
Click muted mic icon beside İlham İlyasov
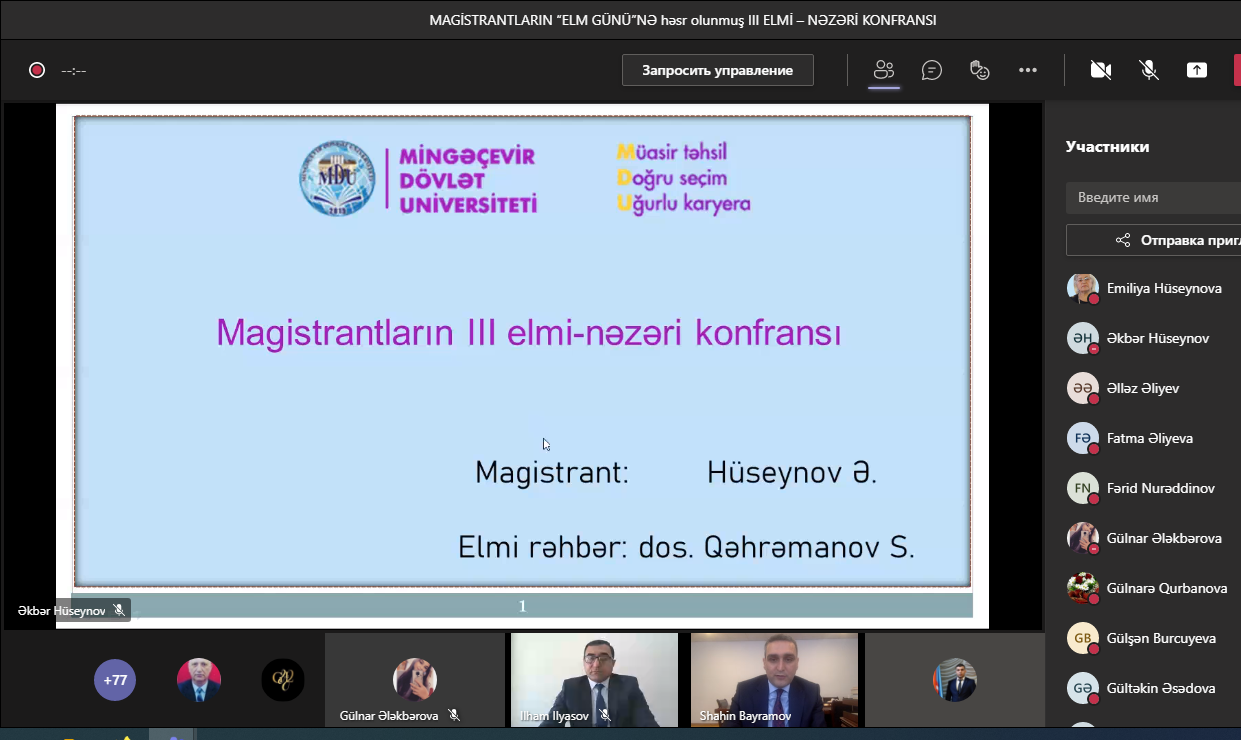click(604, 716)
